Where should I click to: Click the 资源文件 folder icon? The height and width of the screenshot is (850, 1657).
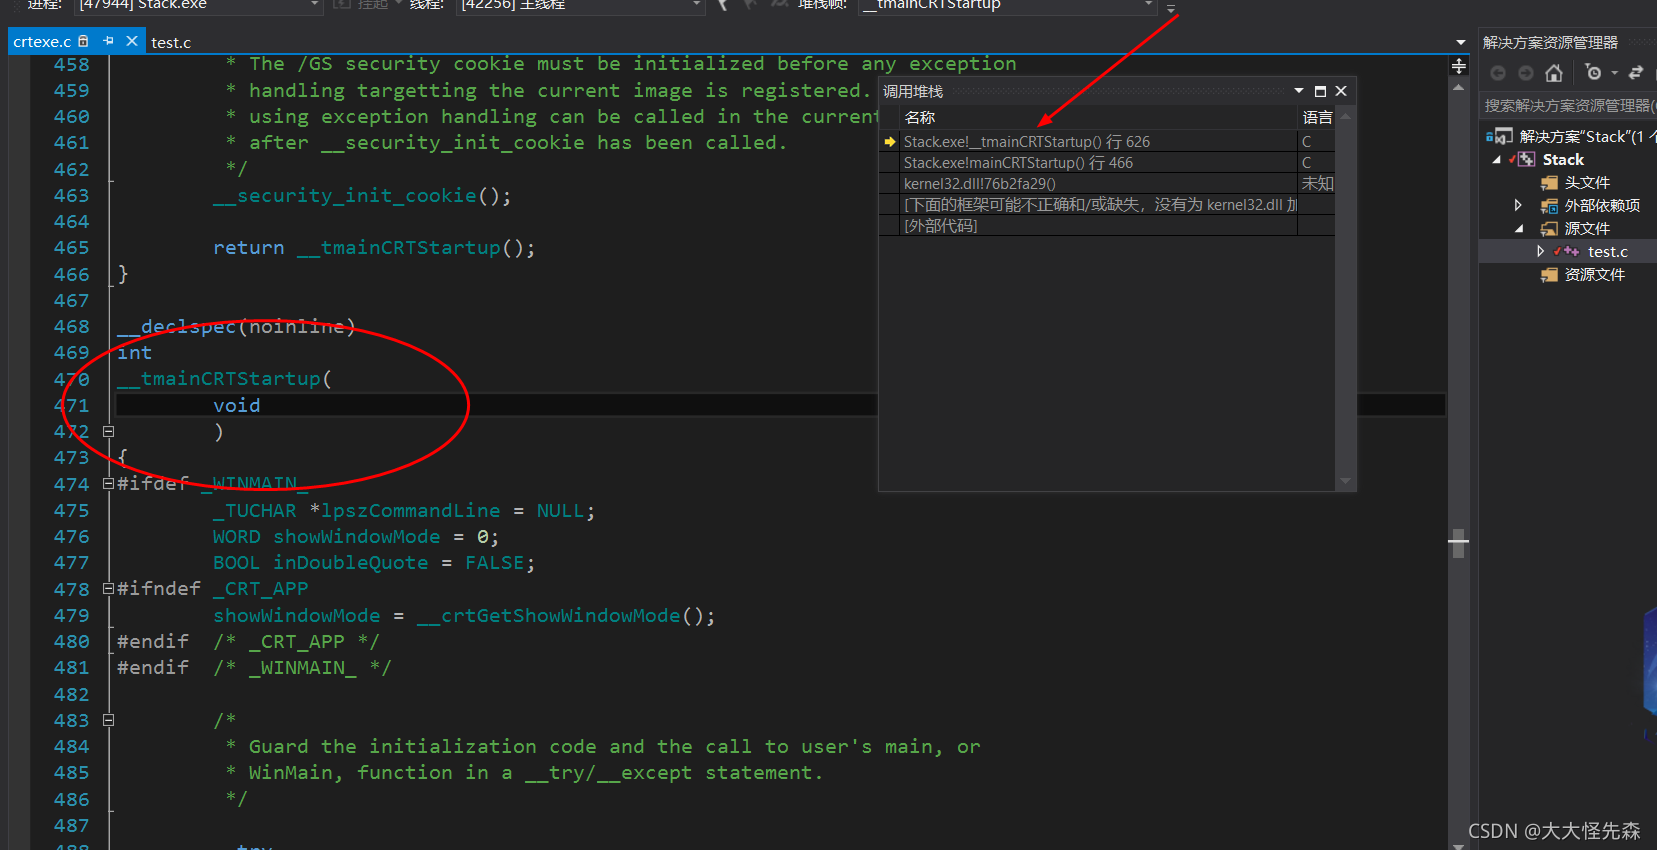1549,275
